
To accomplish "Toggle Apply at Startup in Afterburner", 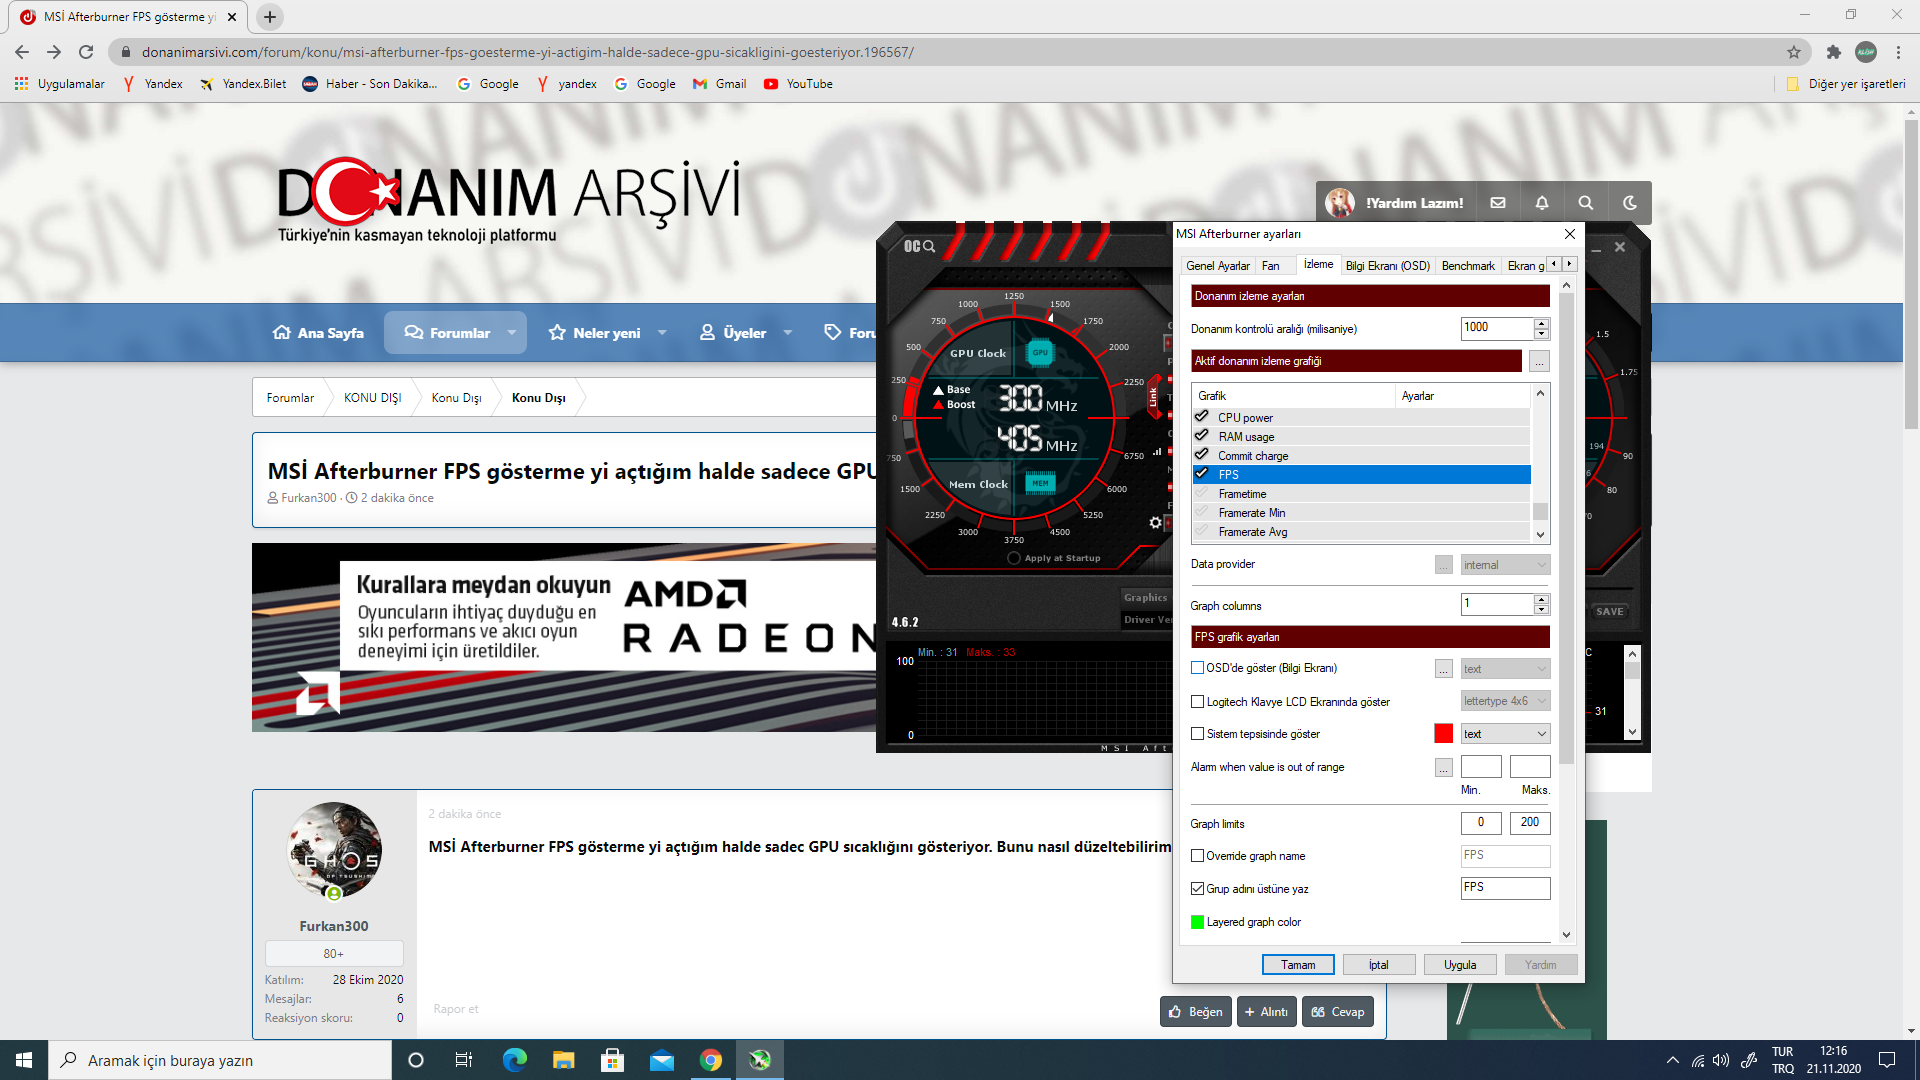I will click(x=1014, y=558).
